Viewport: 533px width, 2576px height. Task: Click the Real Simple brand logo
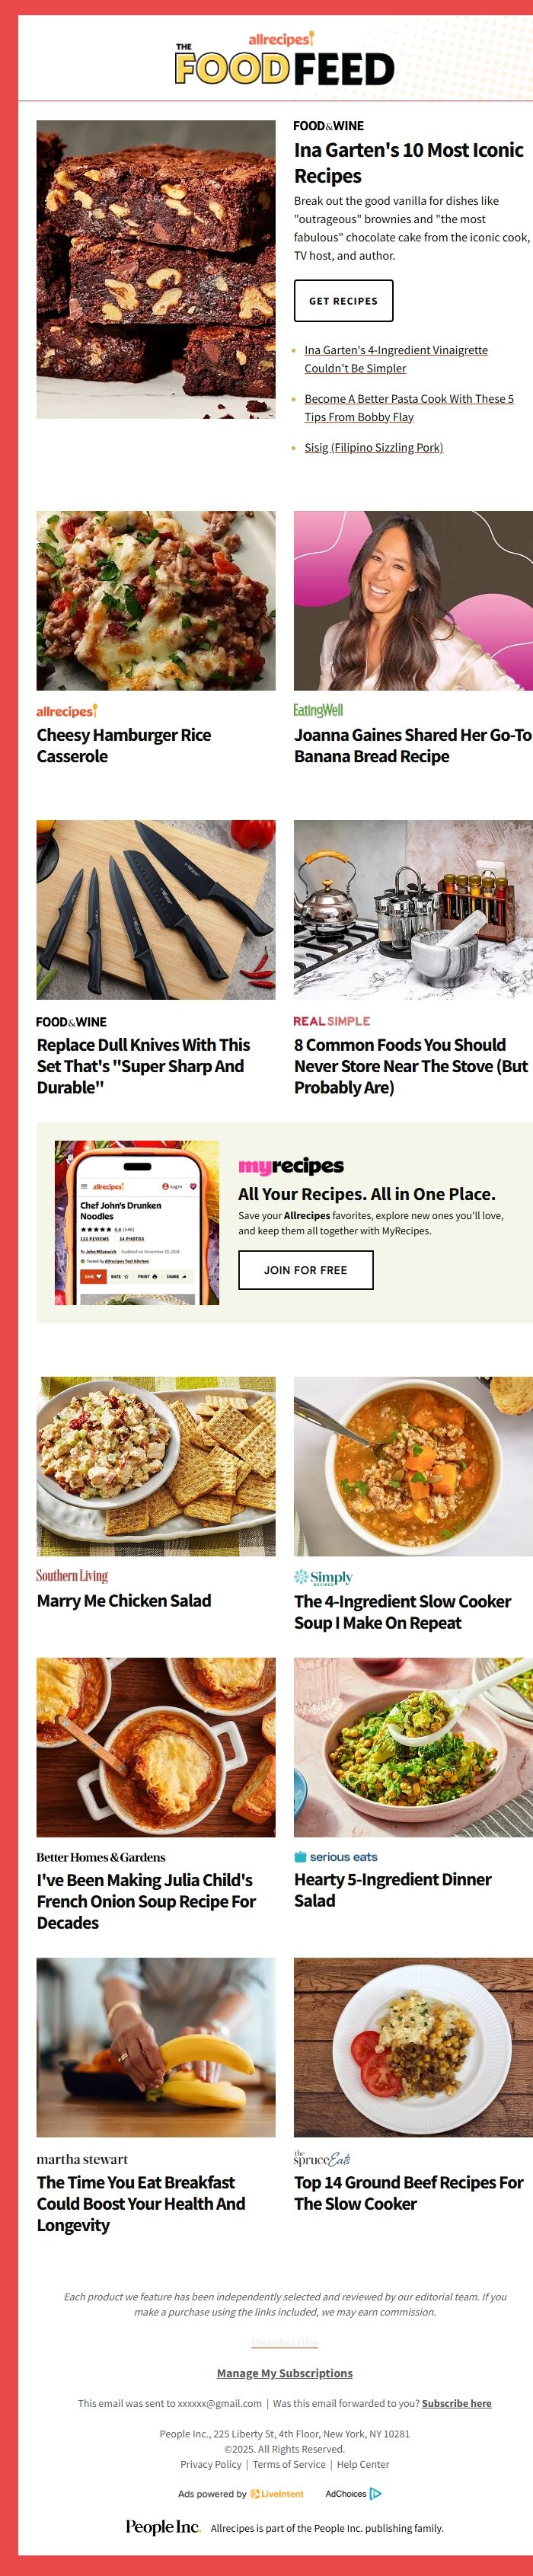pyautogui.click(x=331, y=1021)
